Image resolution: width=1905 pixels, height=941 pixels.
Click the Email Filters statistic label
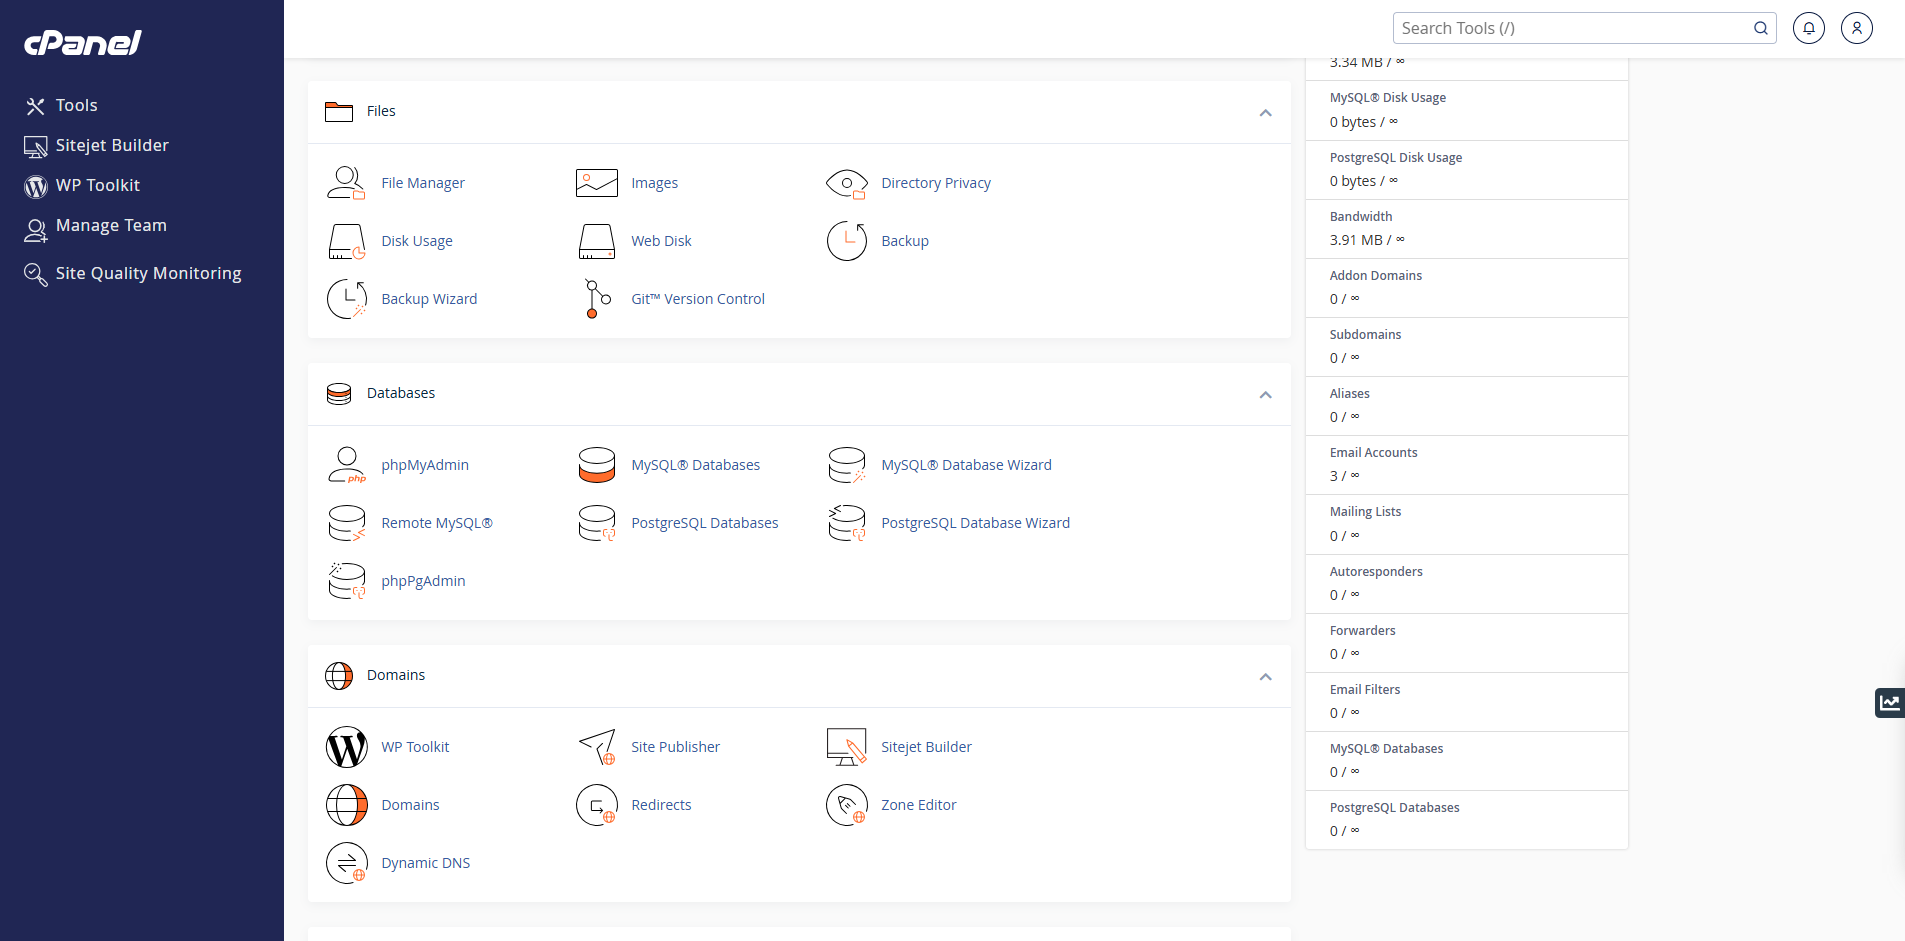point(1364,690)
